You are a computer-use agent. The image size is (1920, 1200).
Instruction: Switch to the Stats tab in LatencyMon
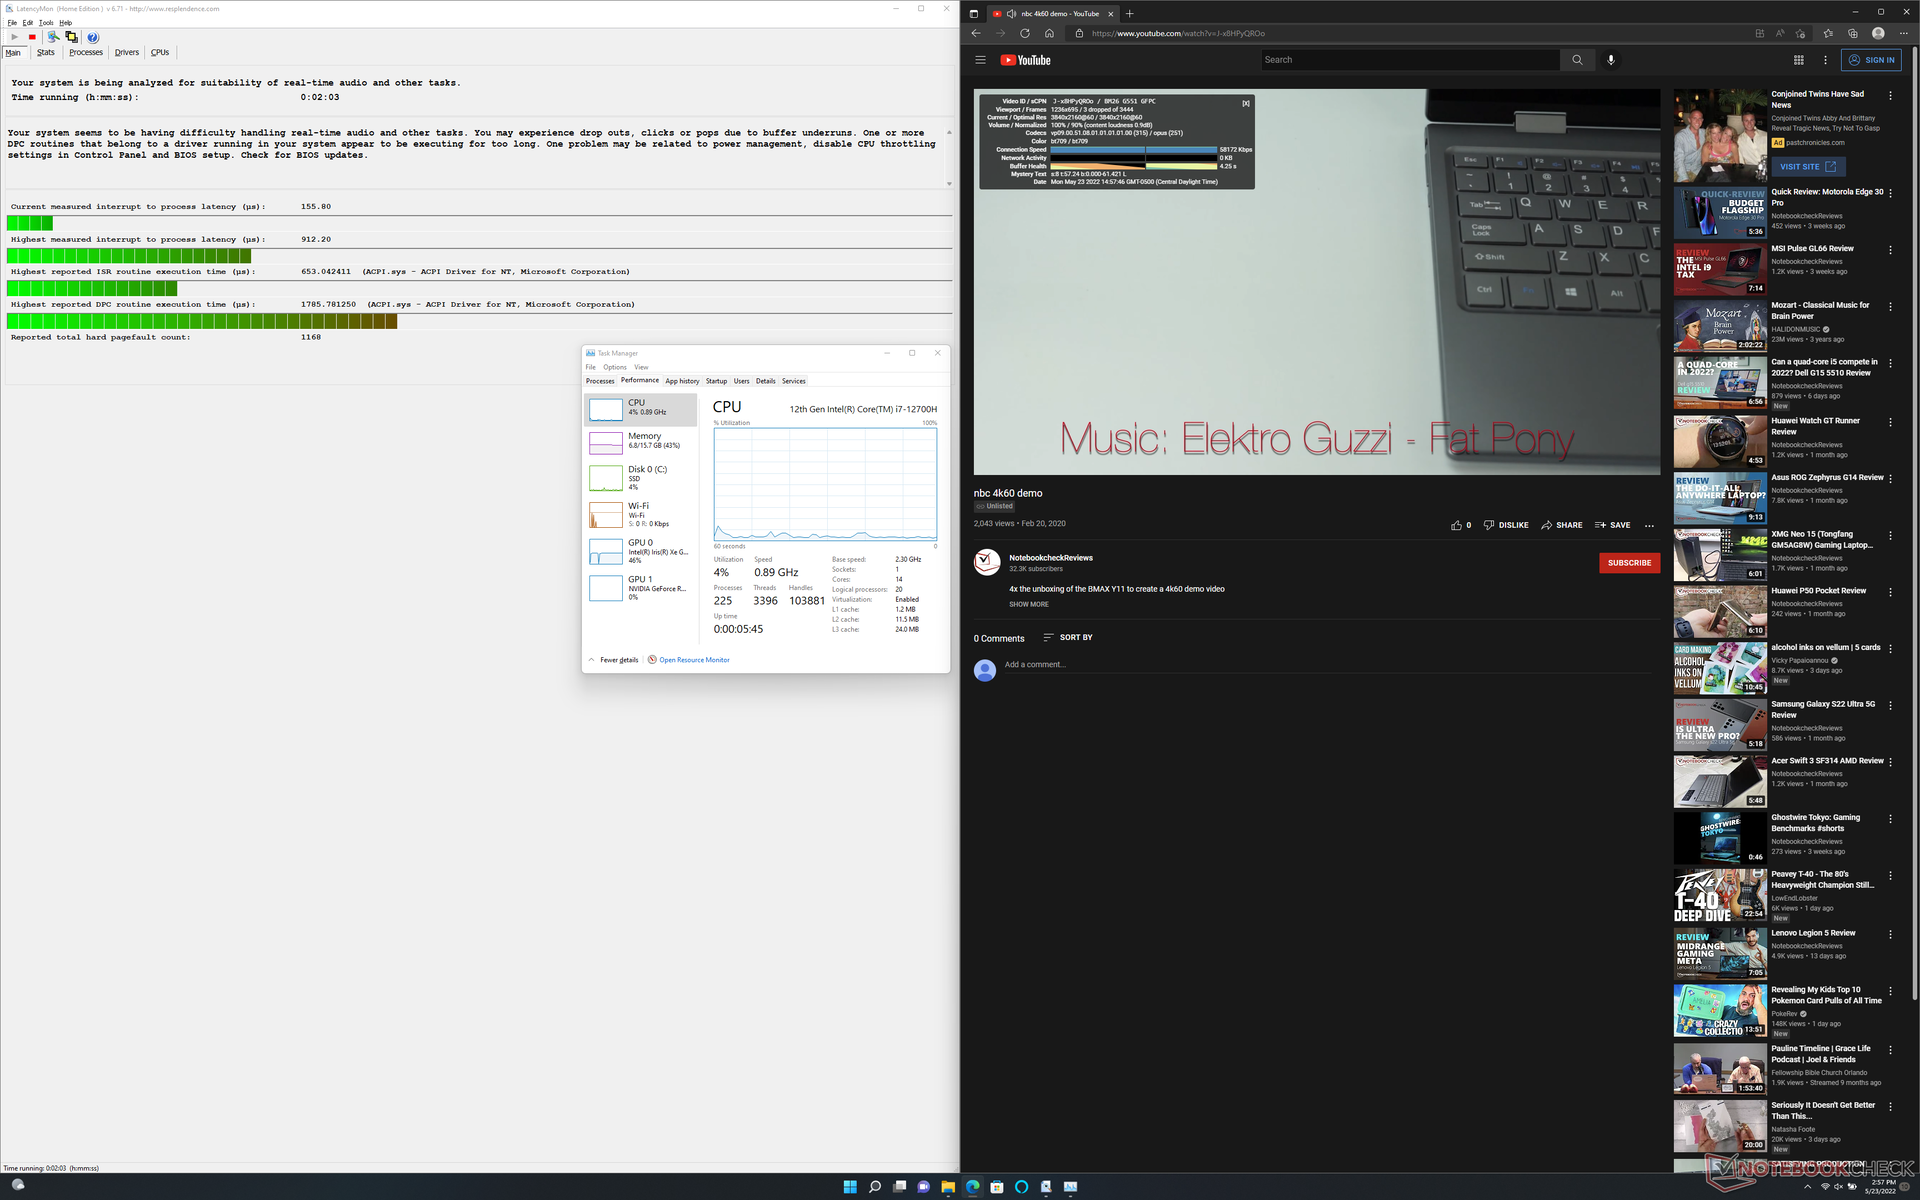pyautogui.click(x=46, y=52)
